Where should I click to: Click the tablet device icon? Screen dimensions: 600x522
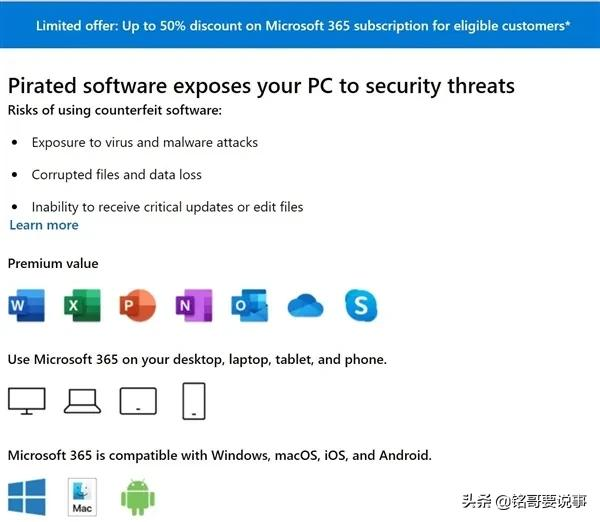pos(138,401)
